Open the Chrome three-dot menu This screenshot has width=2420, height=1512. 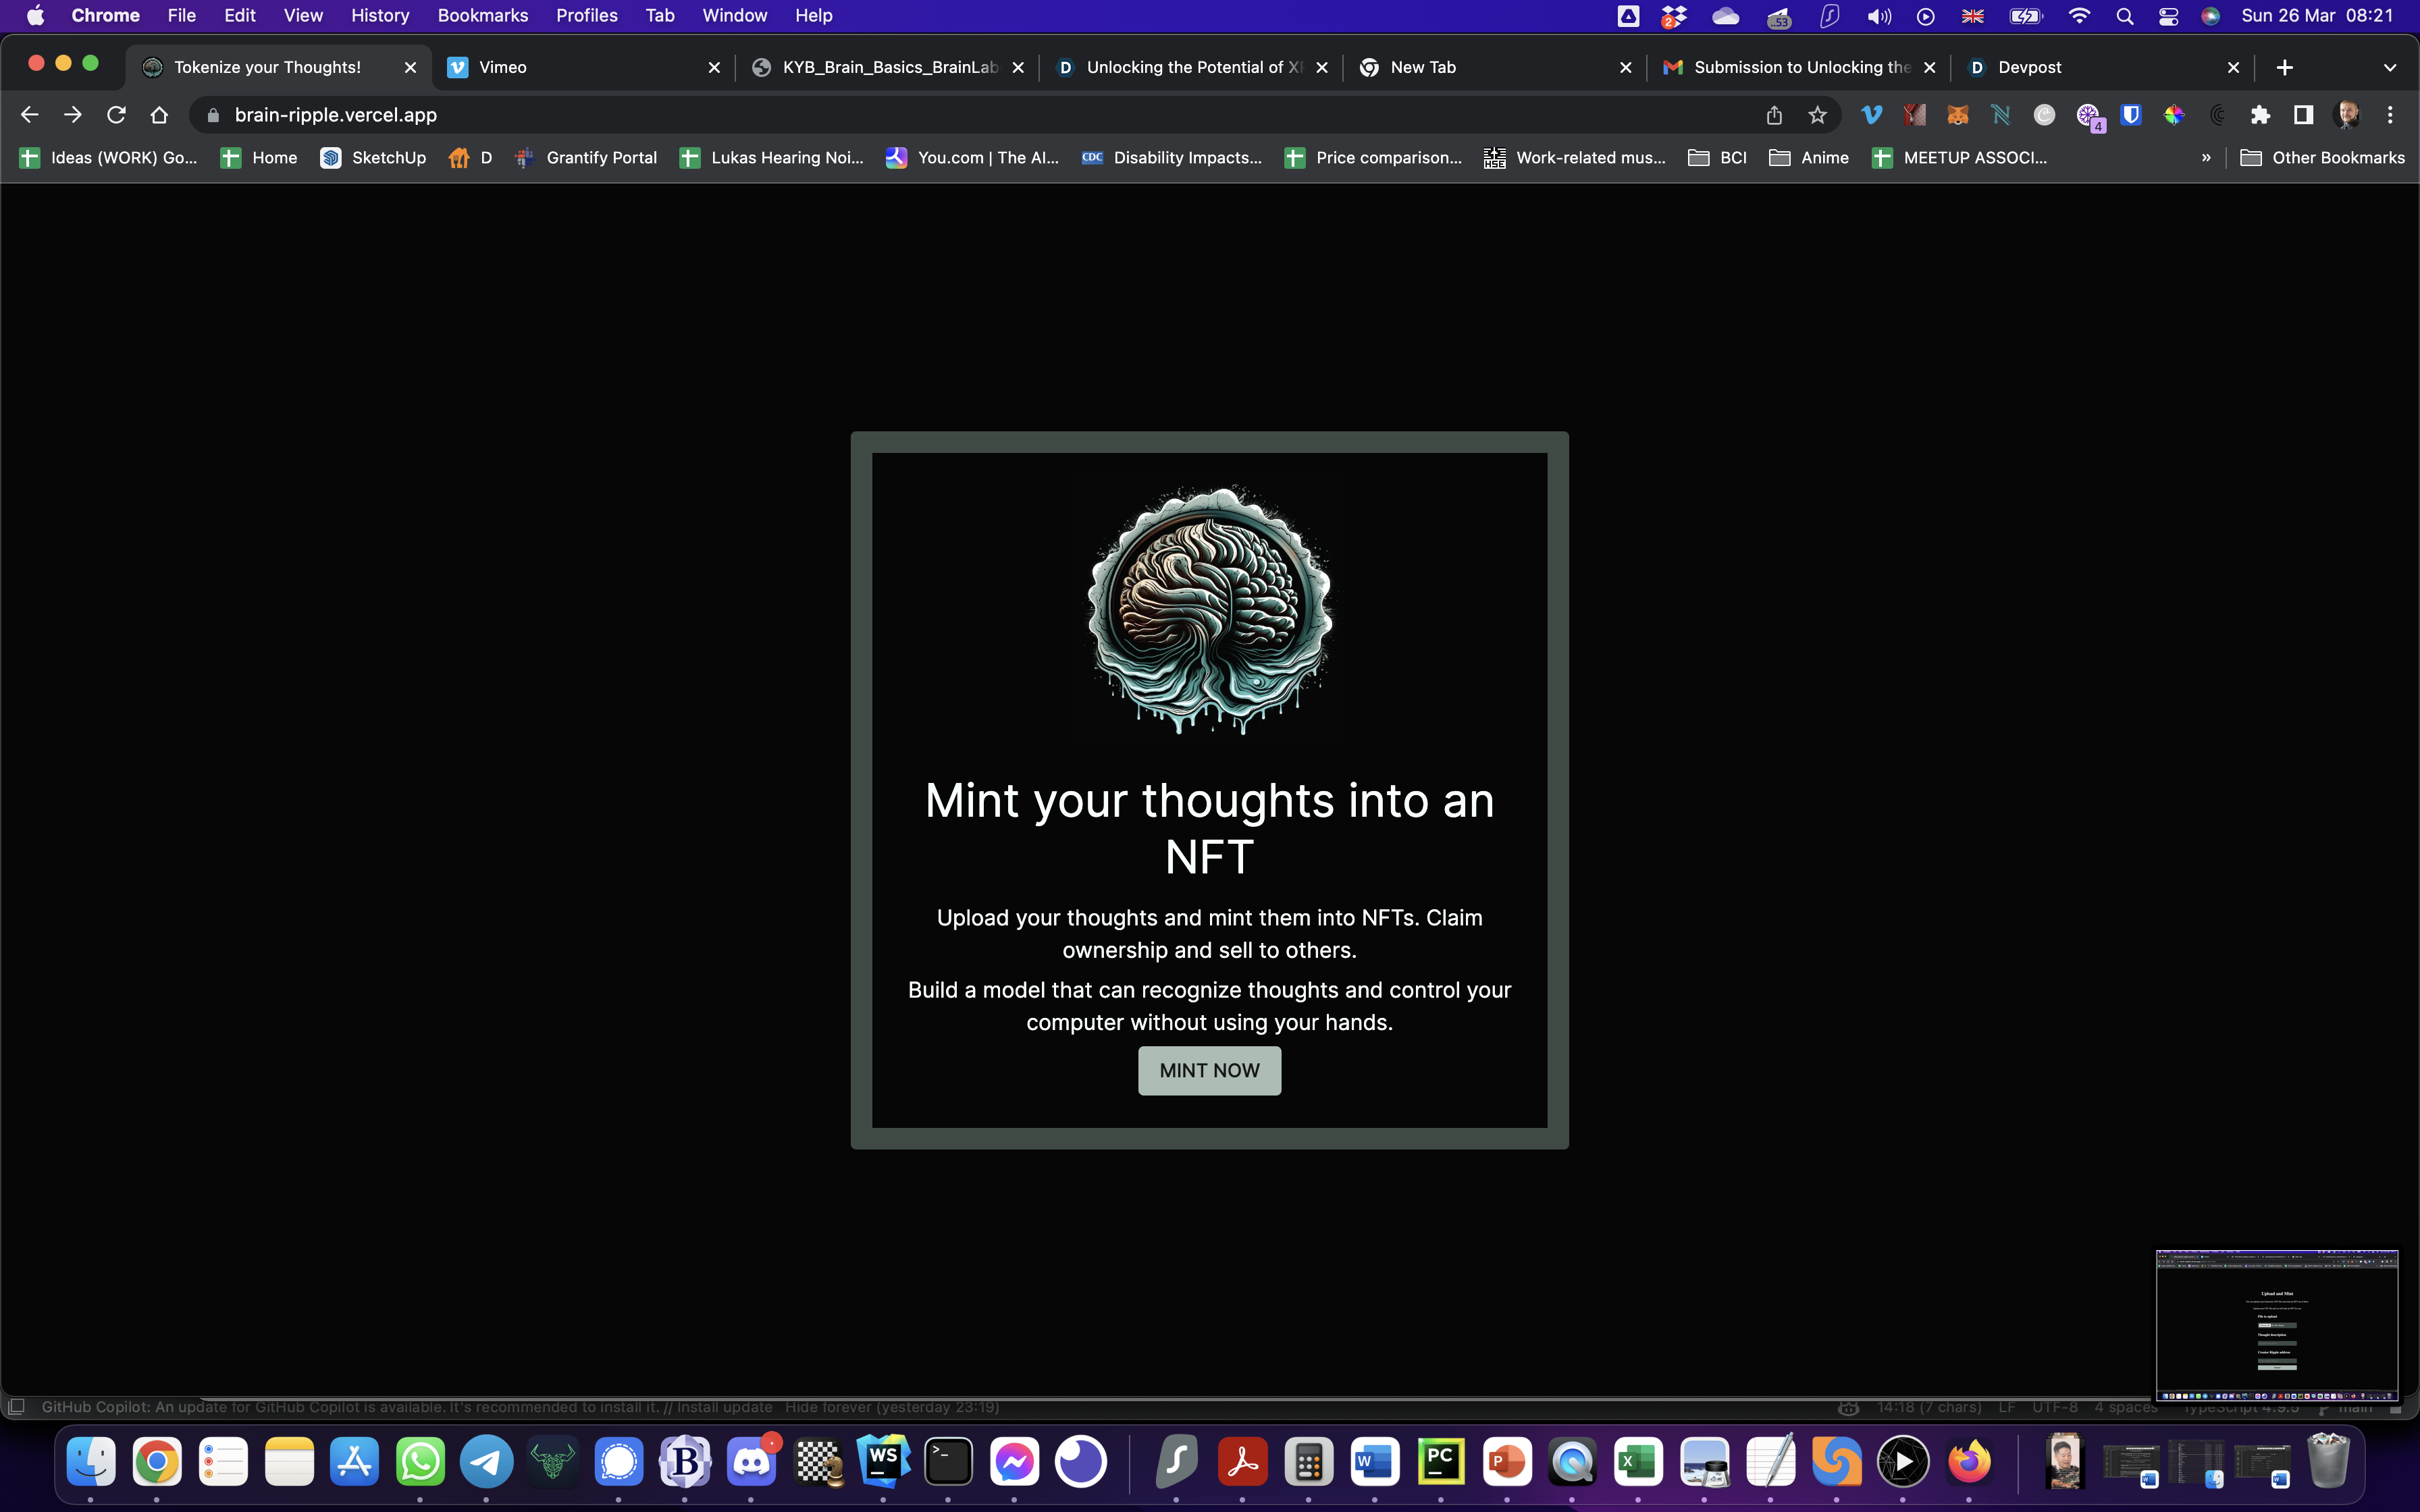pos(2390,115)
